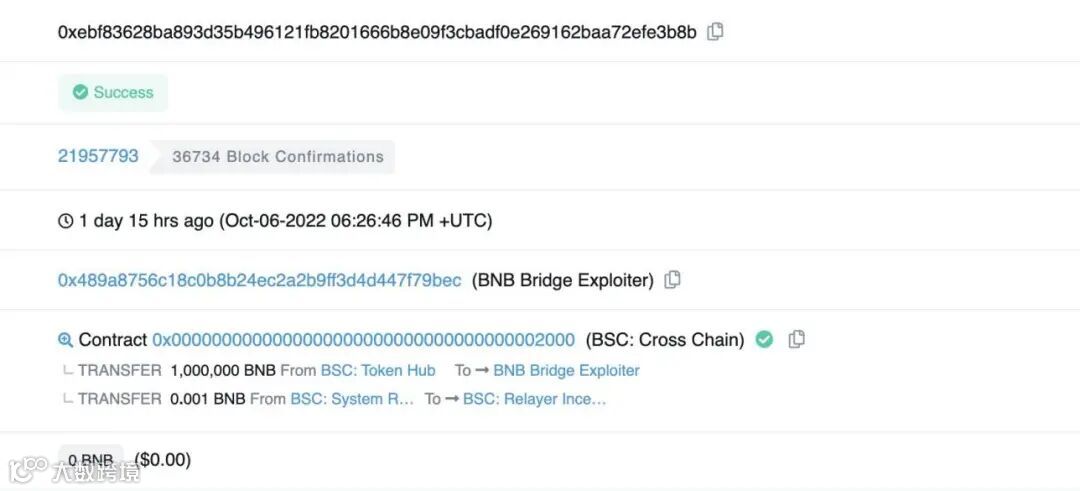Click the clock icon before timestamp

coord(66,221)
